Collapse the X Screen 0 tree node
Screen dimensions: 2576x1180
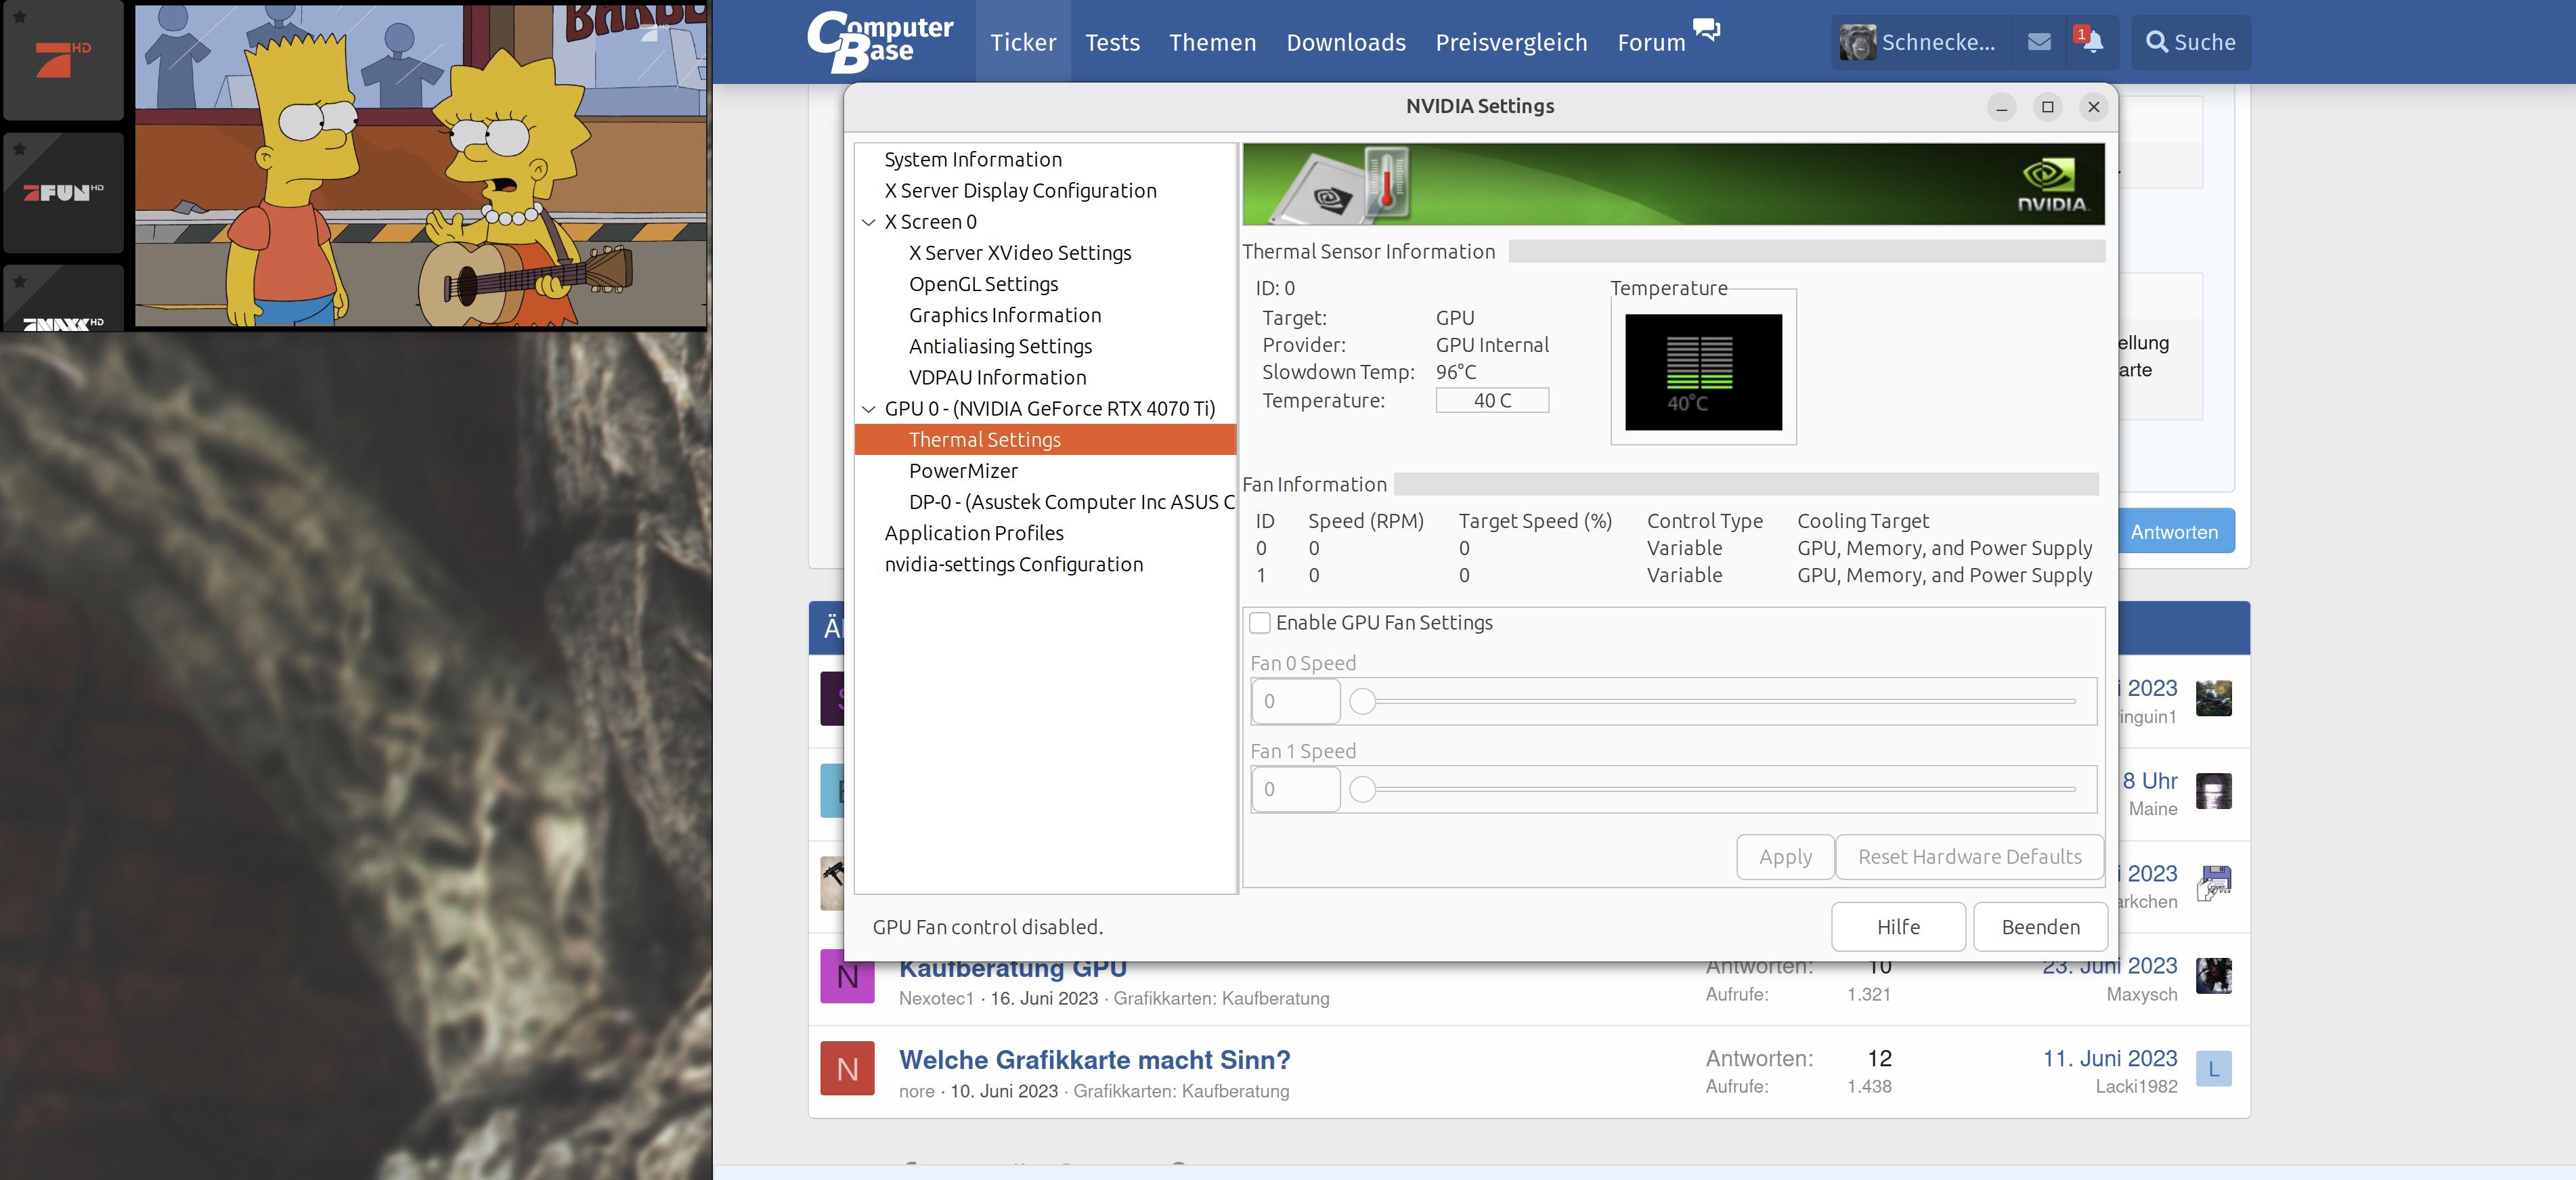pos(869,222)
